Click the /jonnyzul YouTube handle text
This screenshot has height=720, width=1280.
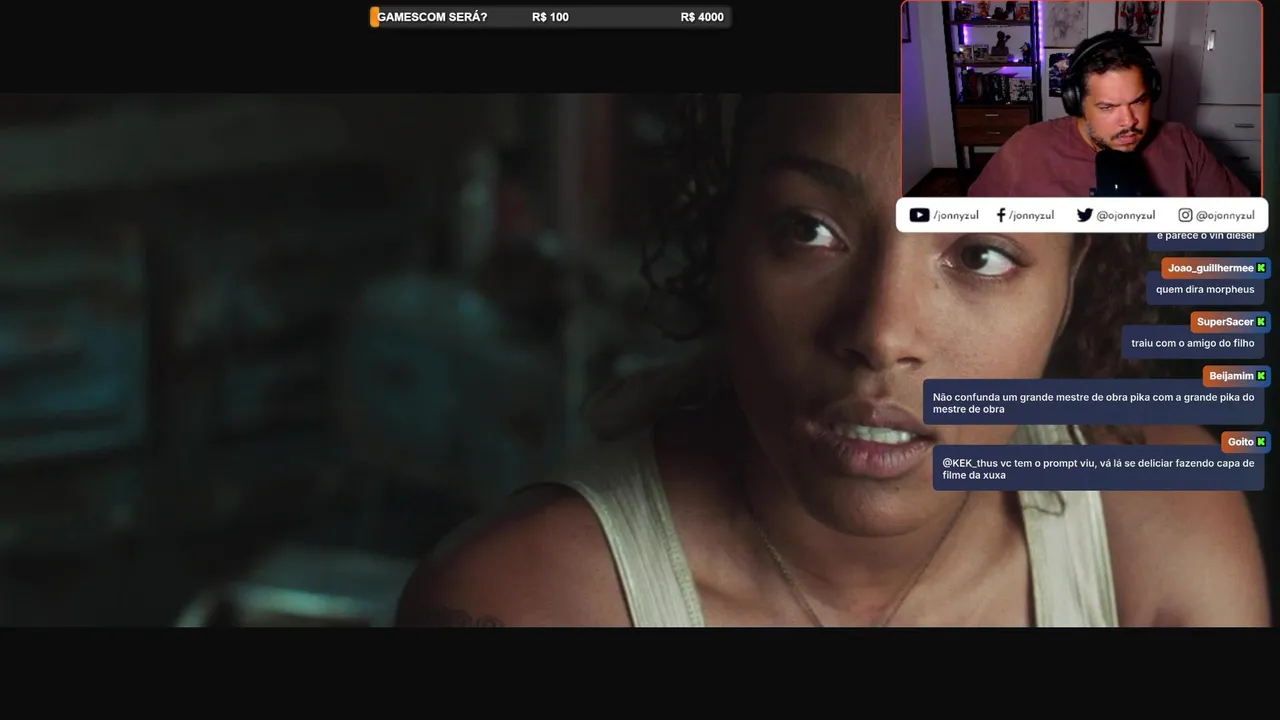[956, 215]
